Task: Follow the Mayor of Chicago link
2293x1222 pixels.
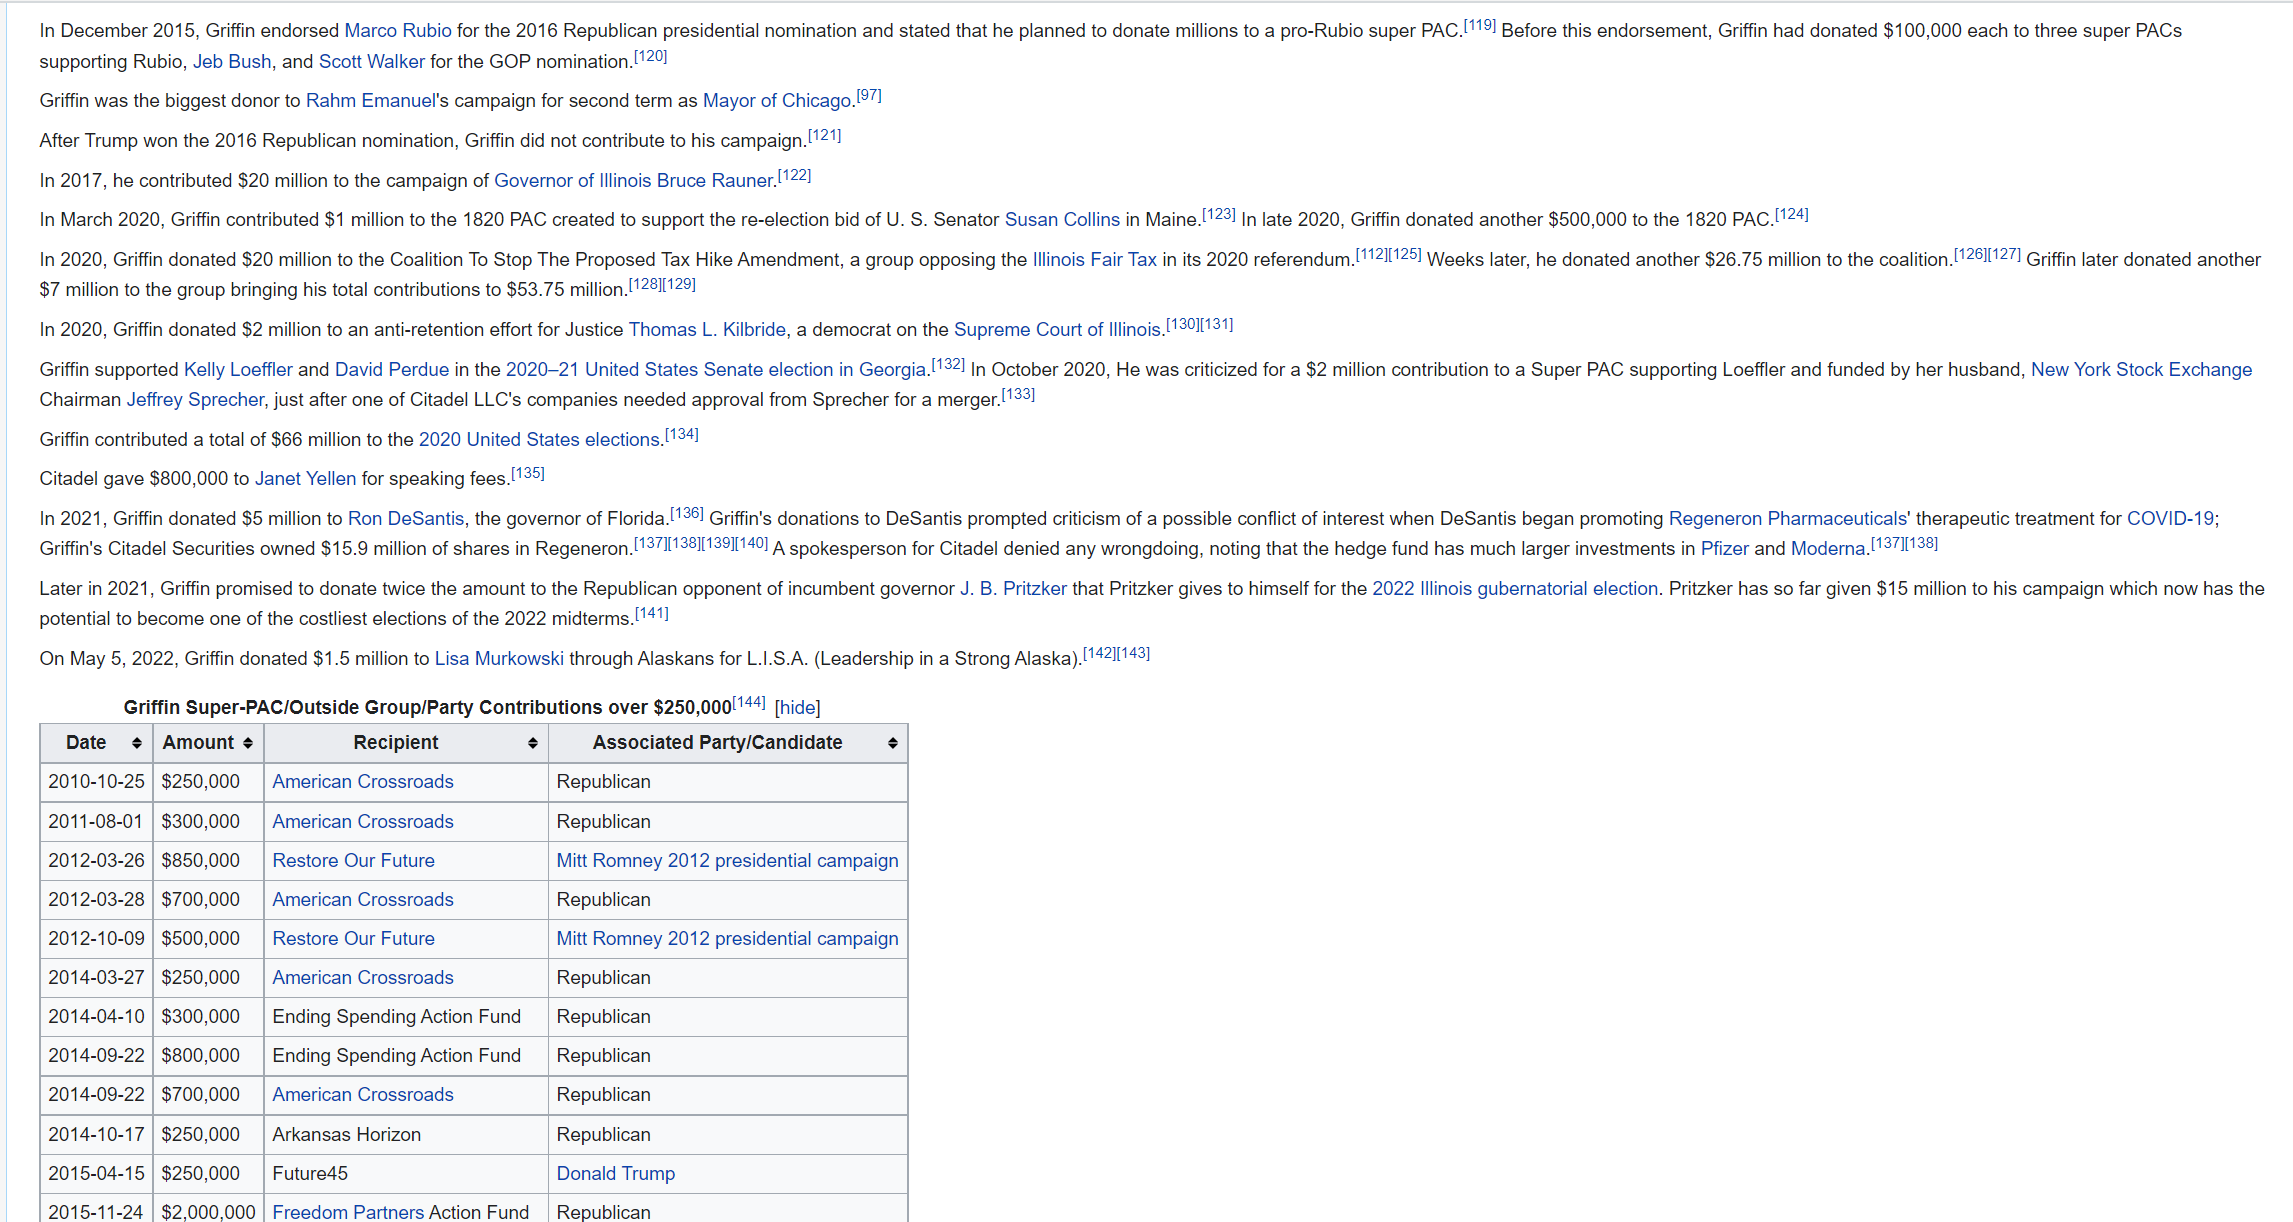Action: point(777,101)
